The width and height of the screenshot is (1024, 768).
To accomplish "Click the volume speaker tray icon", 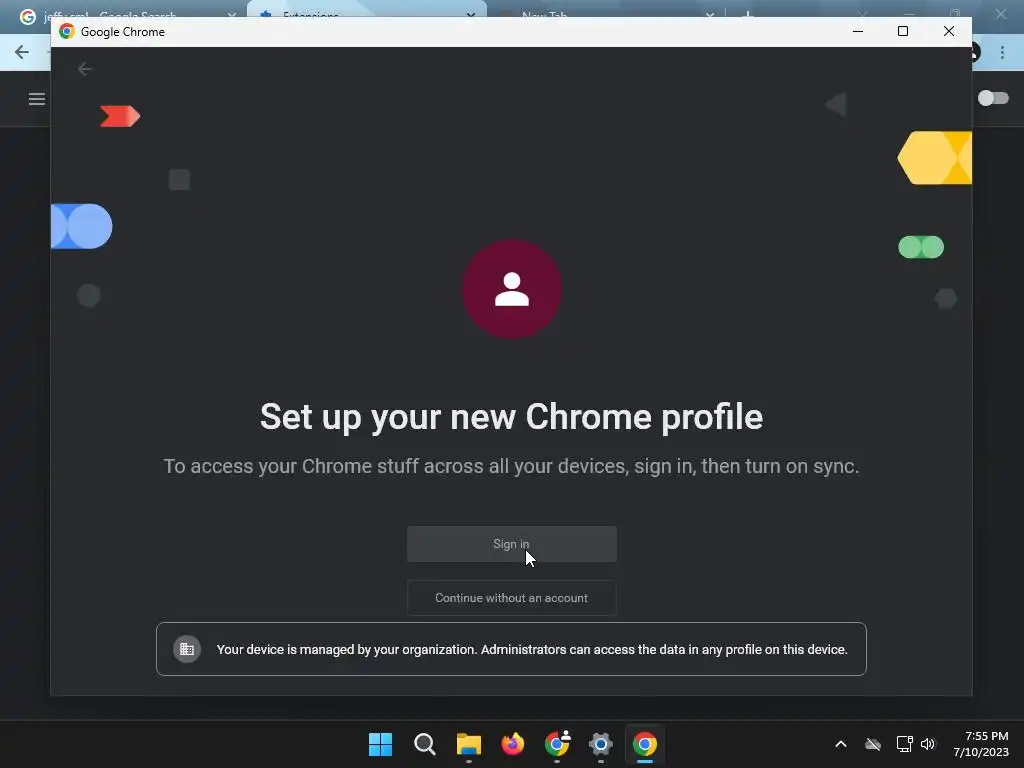I will [x=928, y=744].
